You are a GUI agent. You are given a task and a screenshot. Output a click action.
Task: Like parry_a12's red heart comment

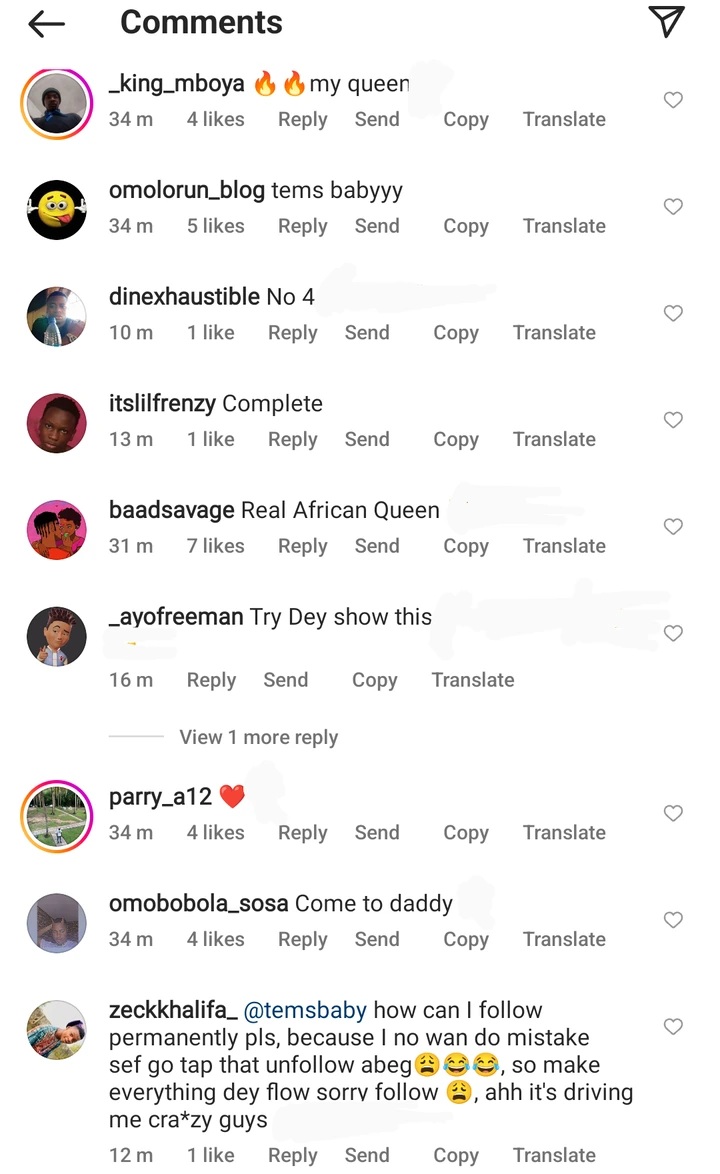(x=673, y=813)
